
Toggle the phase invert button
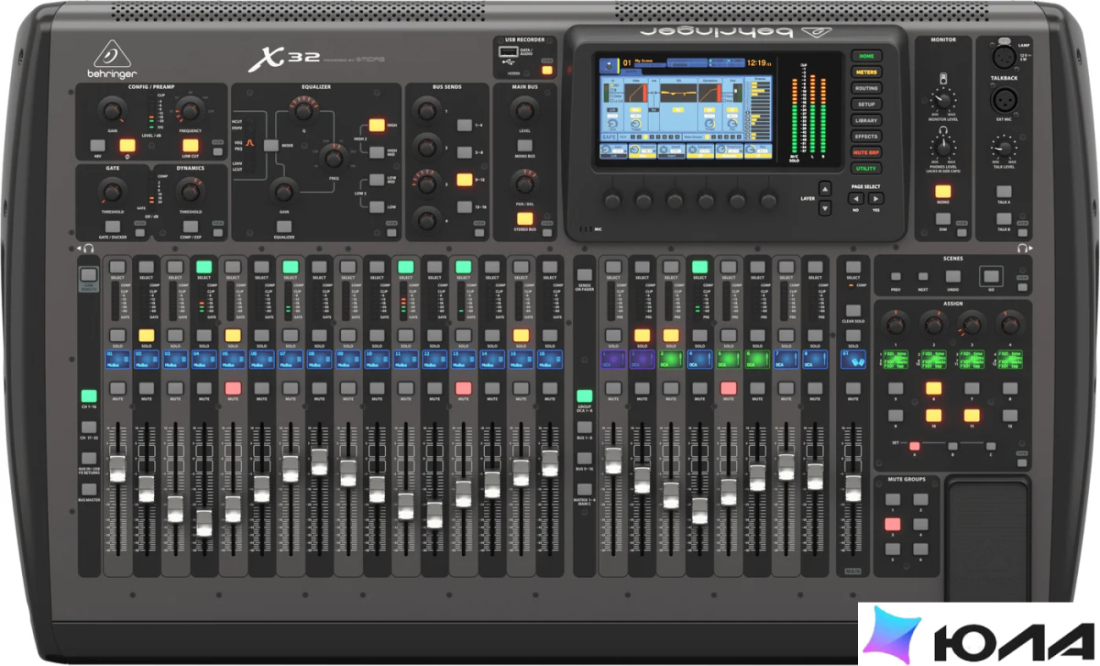[x=127, y=146]
